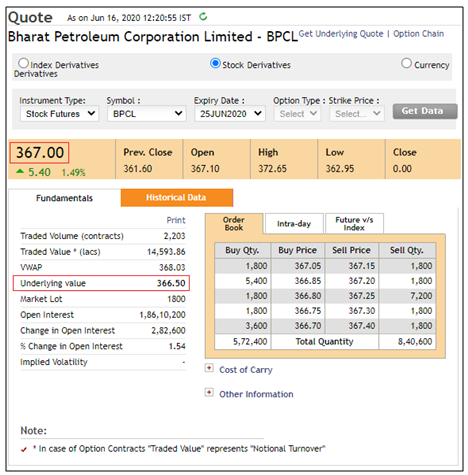
Task: Click the Underlying value 366.50
Action: point(171,283)
